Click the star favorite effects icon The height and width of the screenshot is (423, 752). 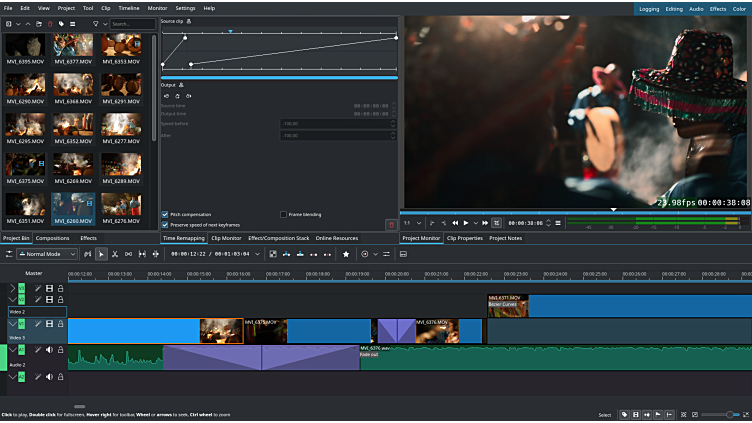(346, 254)
